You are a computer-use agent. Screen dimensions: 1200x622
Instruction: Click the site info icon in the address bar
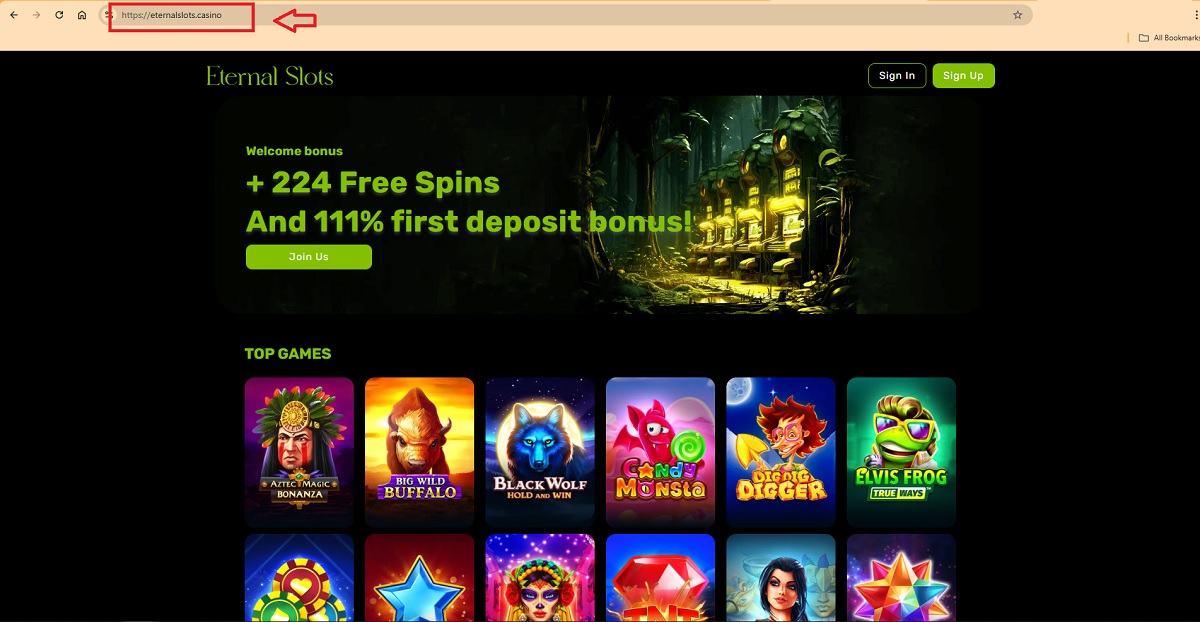[109, 15]
